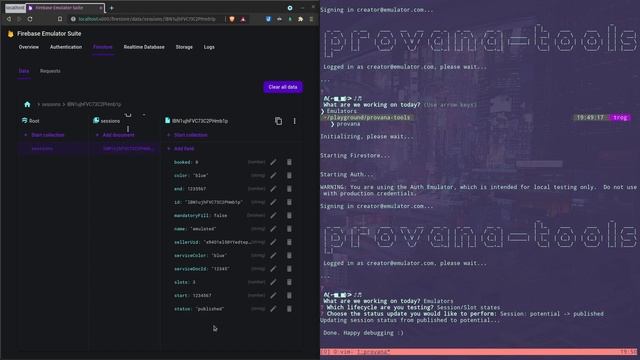Image resolution: width=640 pixels, height=360 pixels.
Task: Open the browser extensions puzzle icon
Action: 300,19
